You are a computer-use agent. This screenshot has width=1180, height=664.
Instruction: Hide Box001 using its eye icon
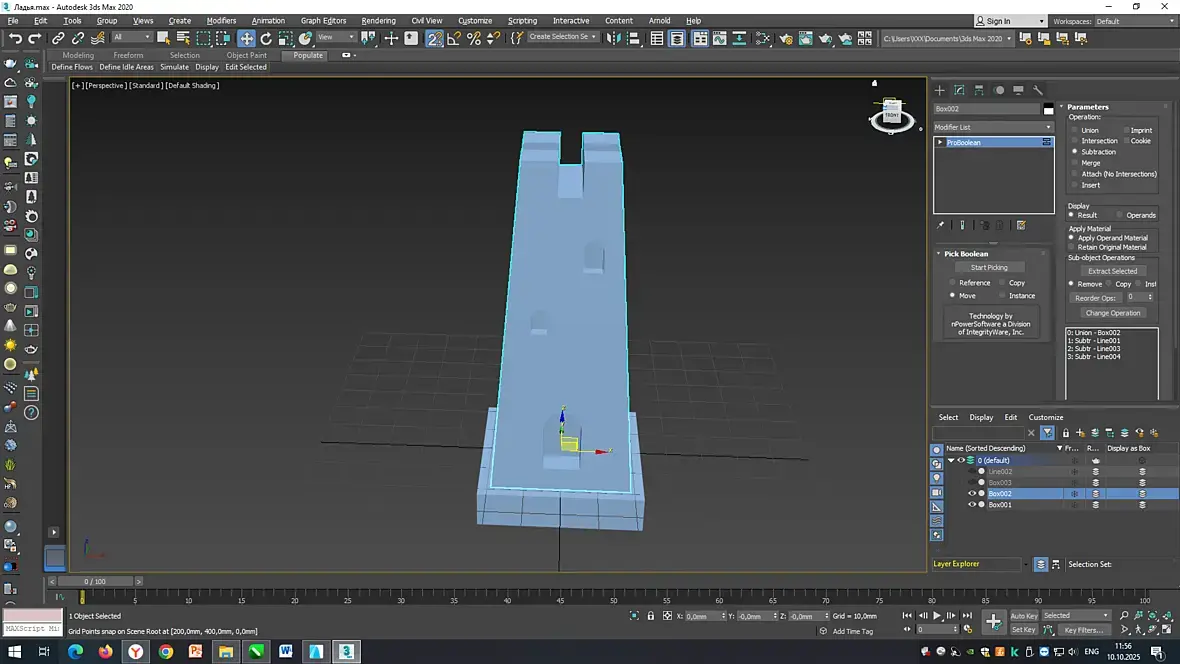point(971,505)
